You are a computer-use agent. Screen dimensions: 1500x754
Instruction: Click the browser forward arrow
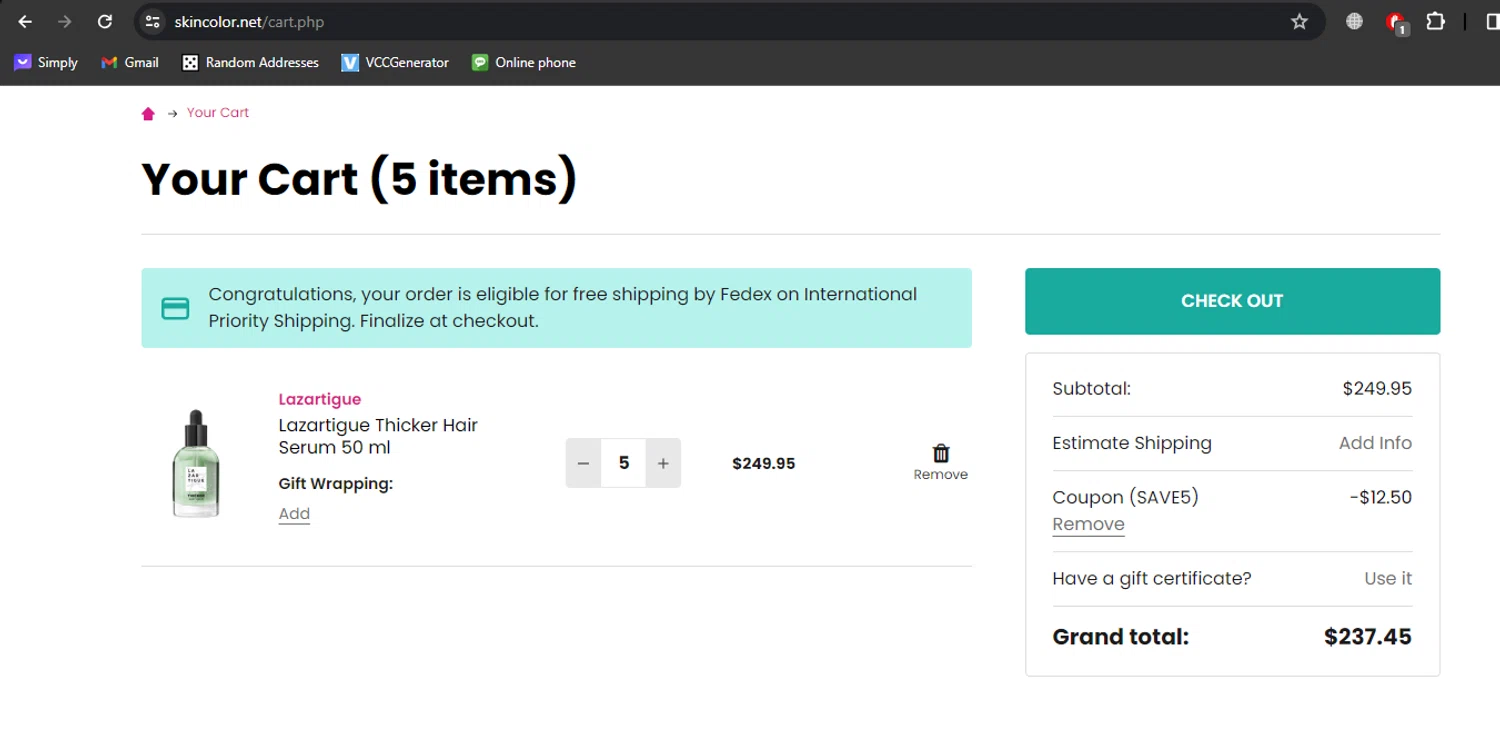(65, 21)
